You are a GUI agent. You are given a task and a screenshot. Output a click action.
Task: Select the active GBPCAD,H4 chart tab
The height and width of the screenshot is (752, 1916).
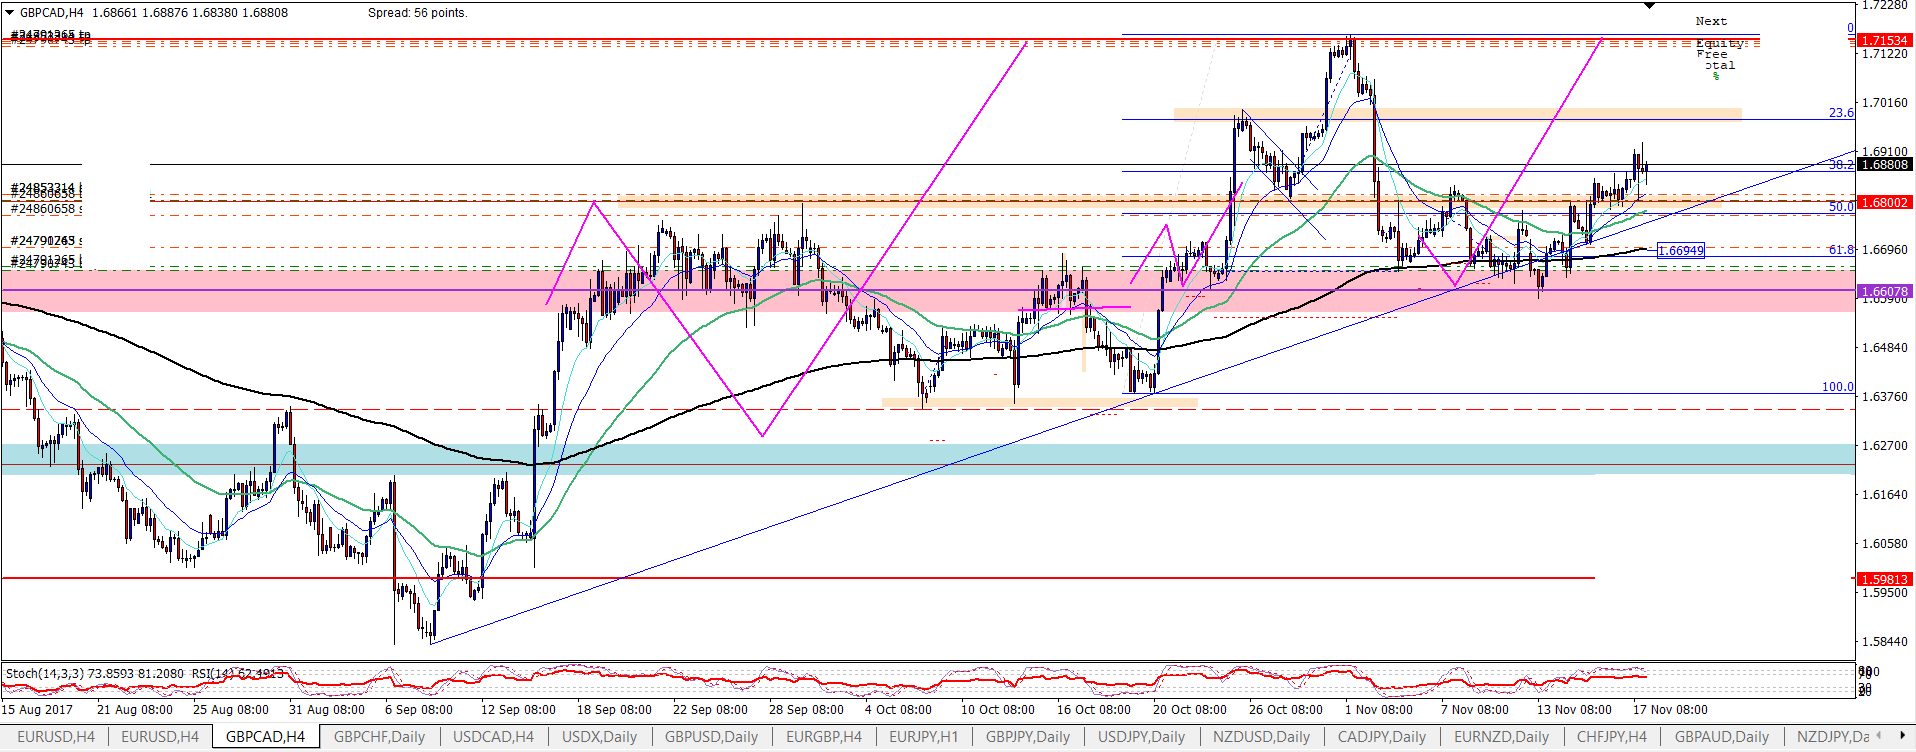point(266,737)
